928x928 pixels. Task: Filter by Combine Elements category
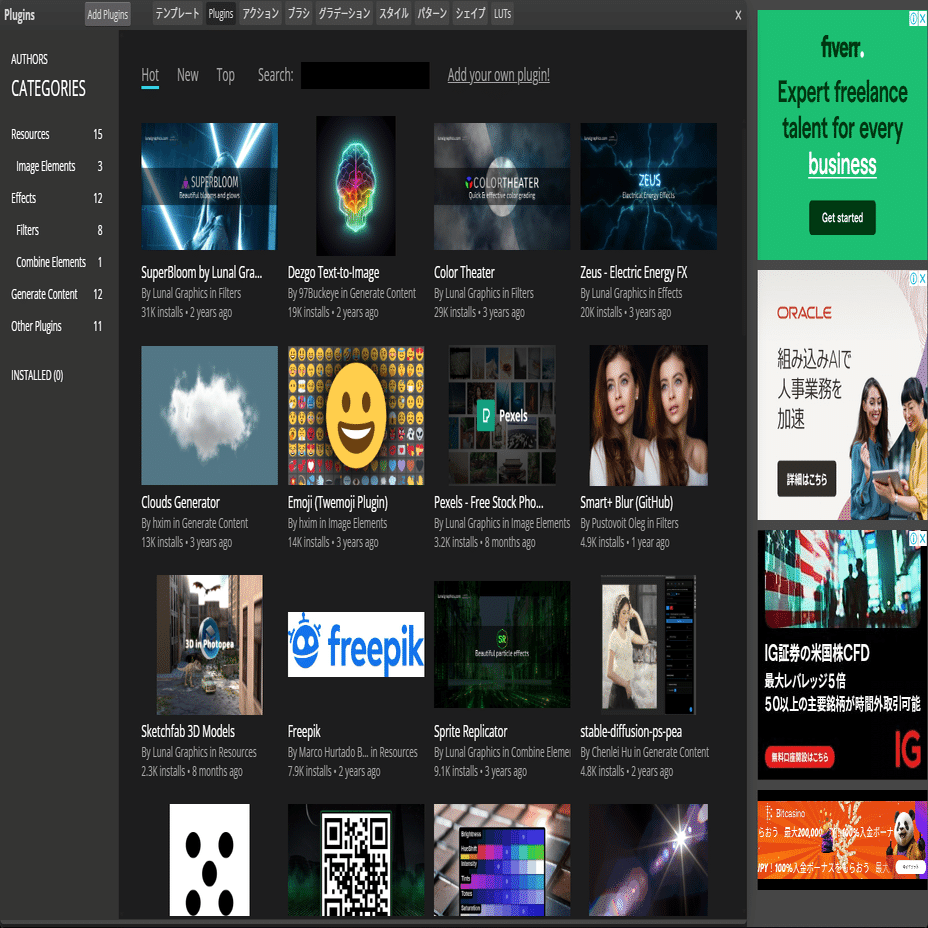59,262
